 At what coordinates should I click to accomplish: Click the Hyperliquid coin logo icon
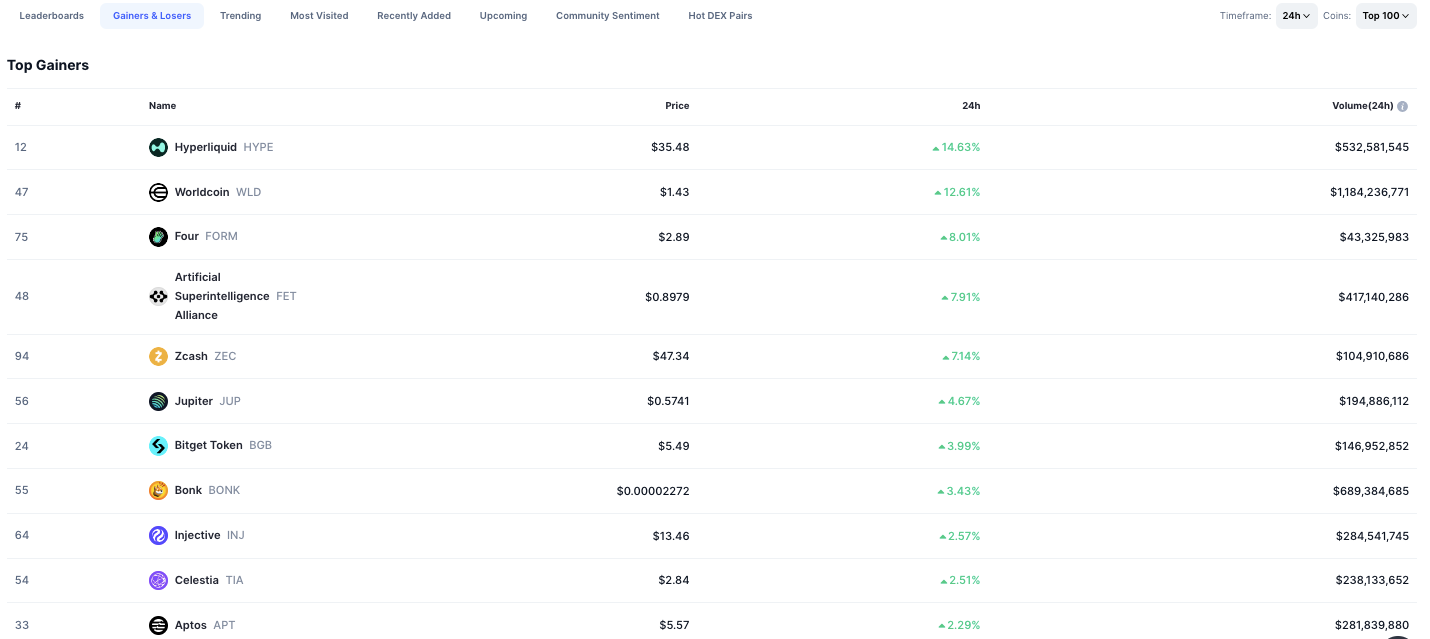[x=158, y=147]
